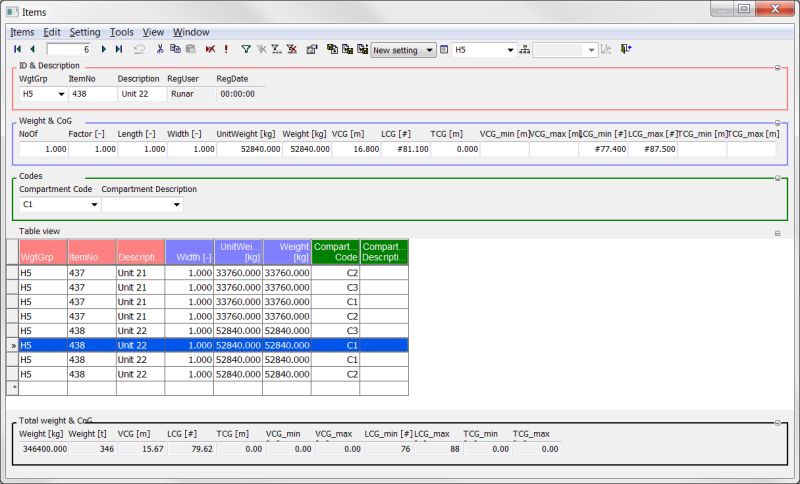Click the greyed funnel-with-cross icon
This screenshot has width=800, height=484.
[x=262, y=49]
